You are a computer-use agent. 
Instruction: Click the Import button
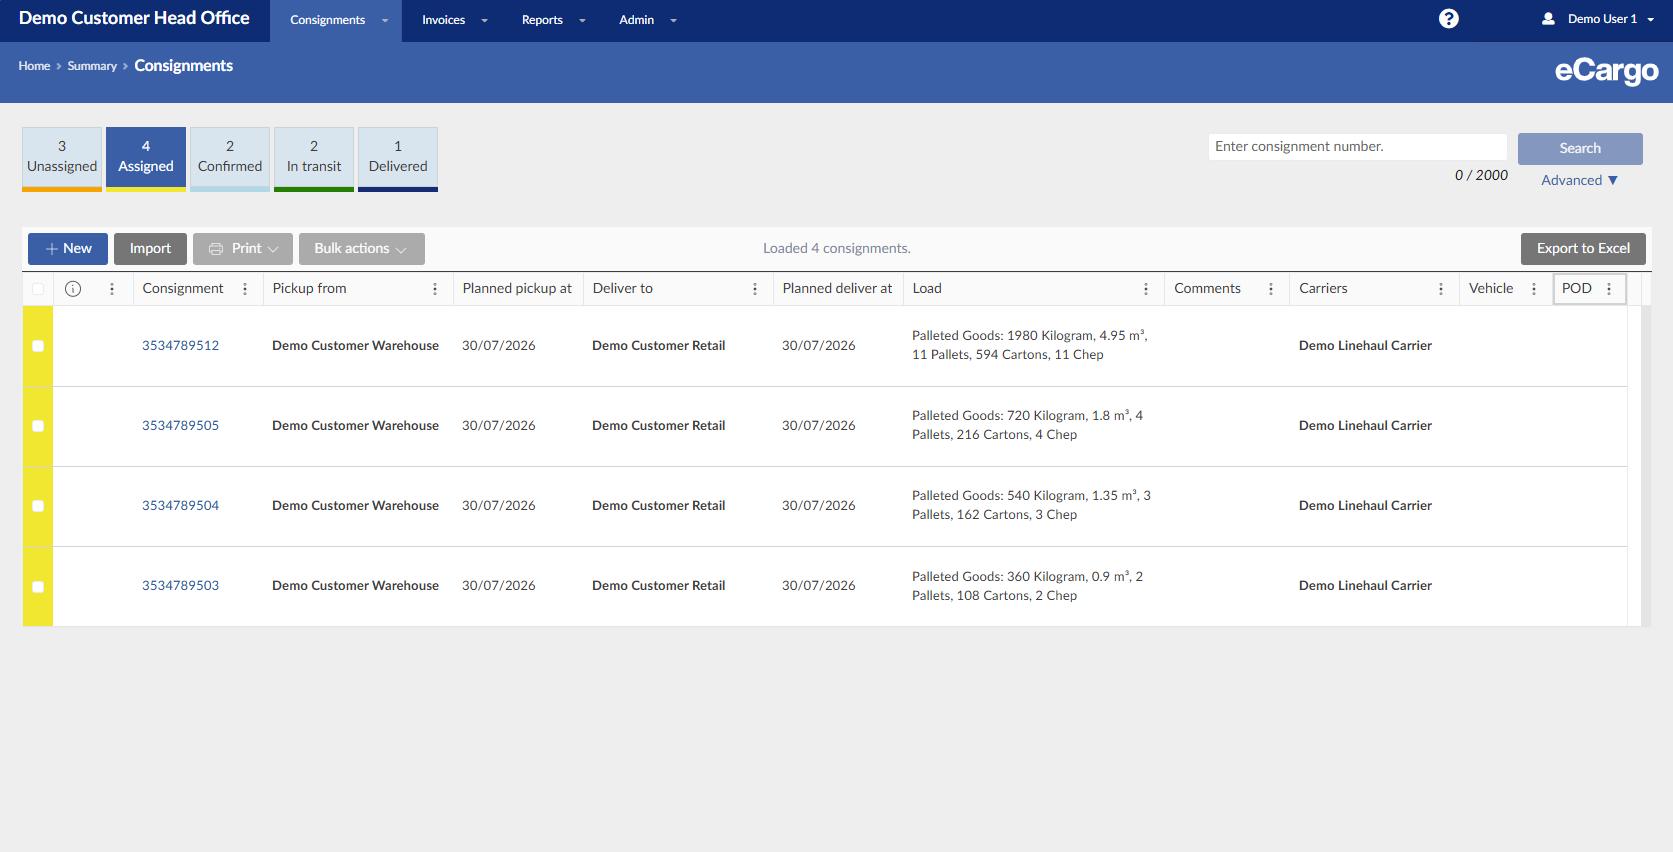(150, 249)
